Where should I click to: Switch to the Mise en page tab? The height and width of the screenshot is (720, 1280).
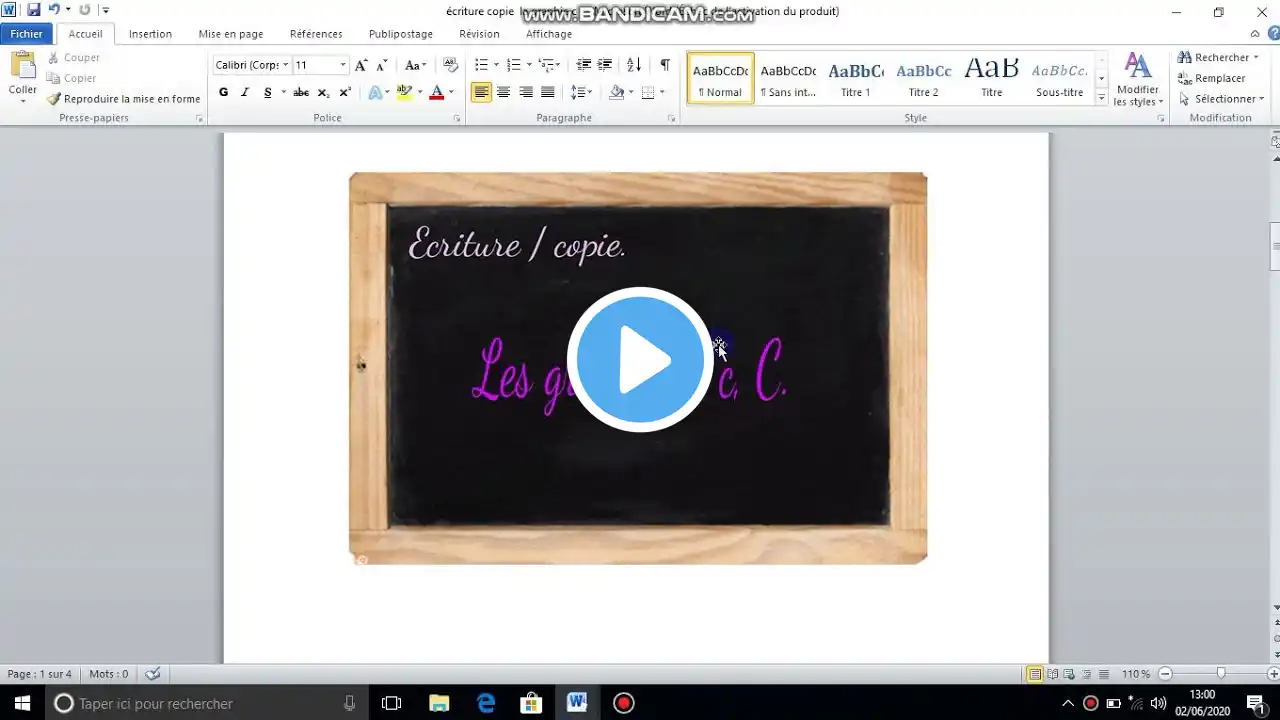tap(231, 34)
